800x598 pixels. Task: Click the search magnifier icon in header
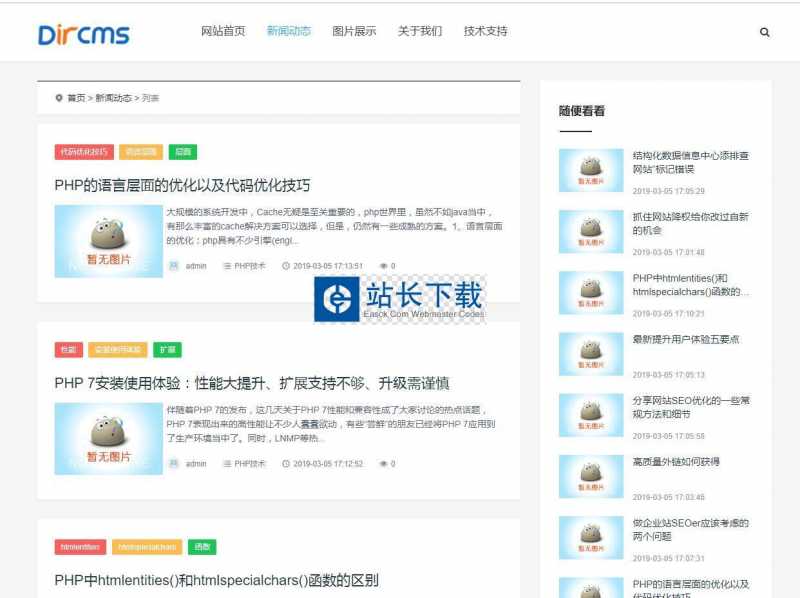765,32
